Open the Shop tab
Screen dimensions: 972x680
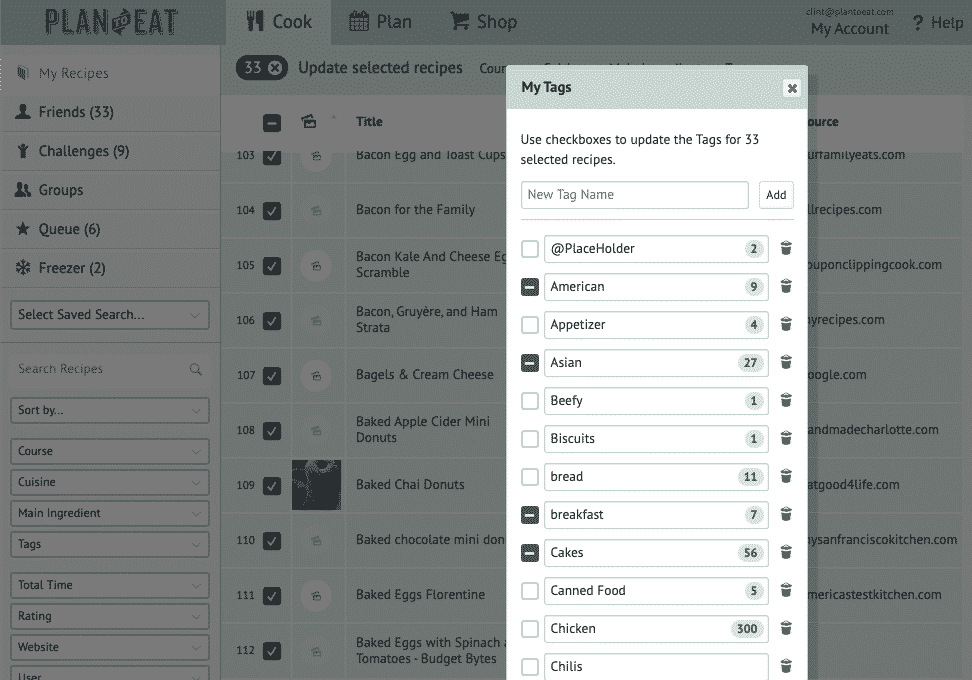[483, 22]
